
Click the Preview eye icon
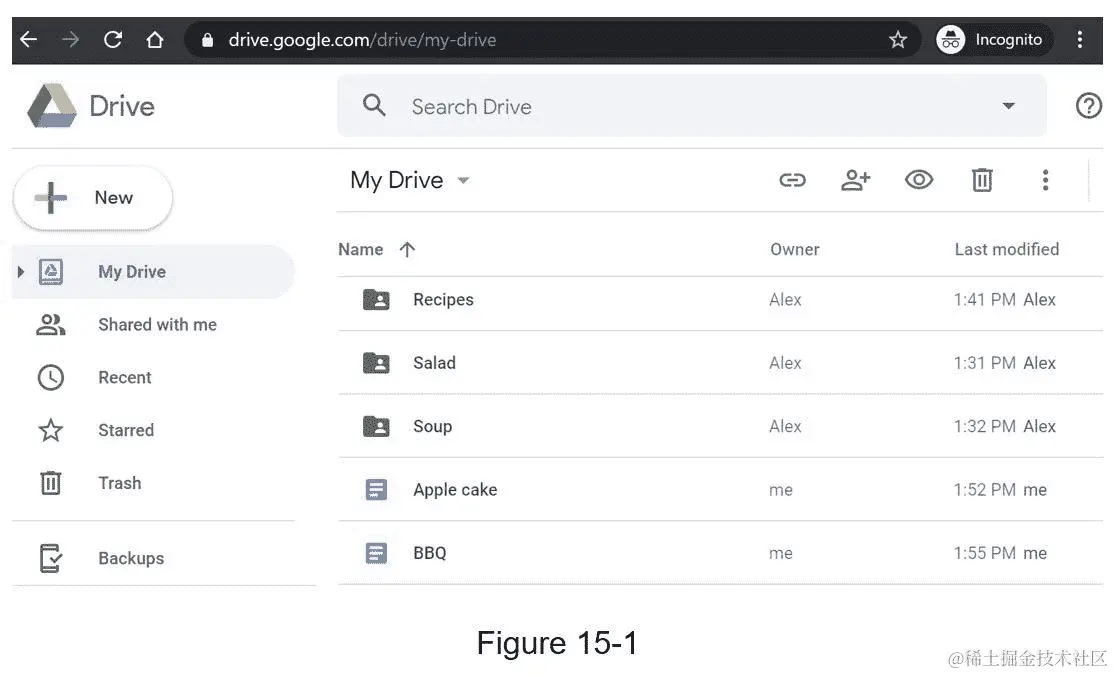919,180
